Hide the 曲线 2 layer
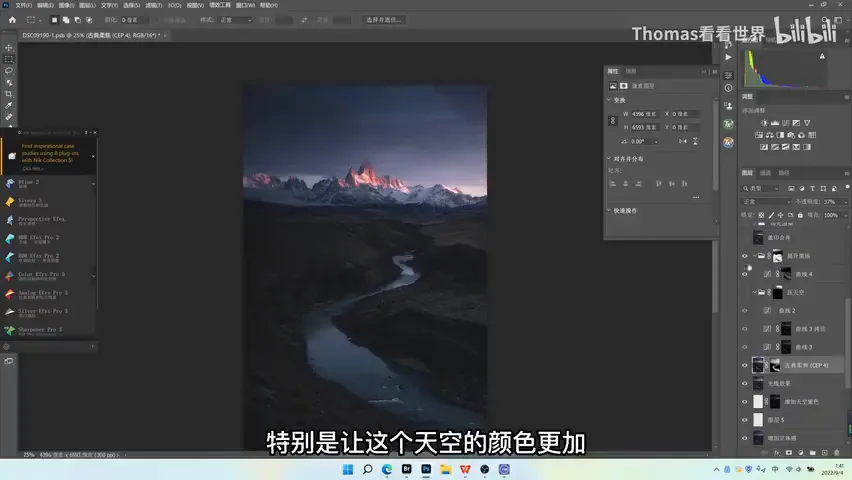The image size is (852, 480). coord(745,311)
